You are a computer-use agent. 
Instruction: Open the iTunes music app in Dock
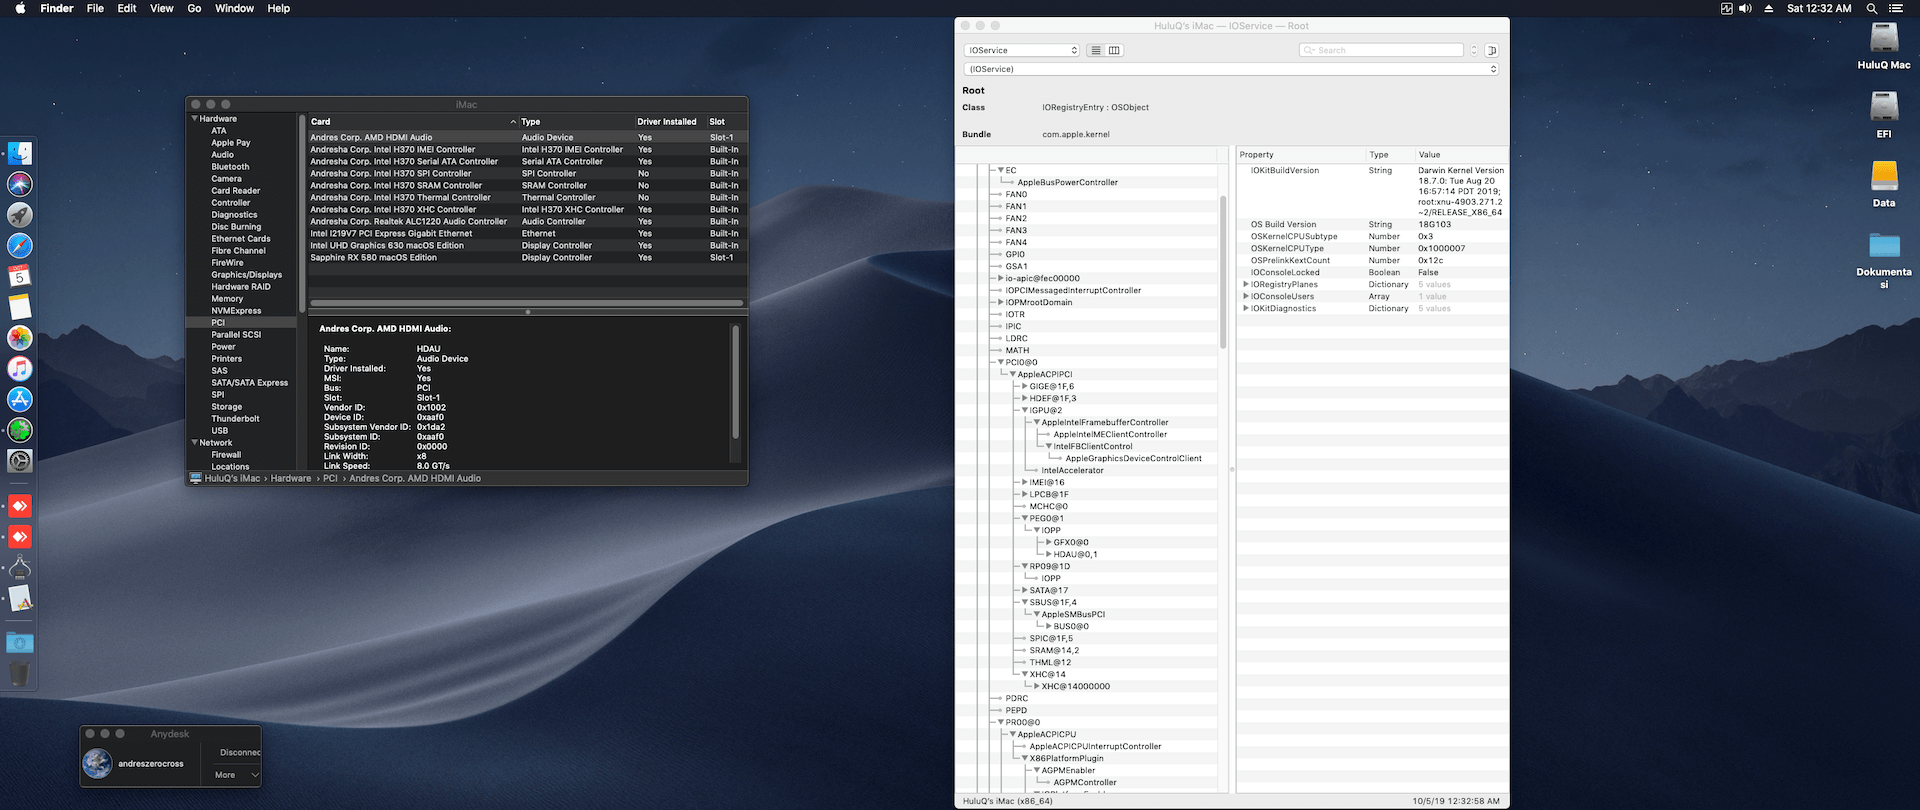[20, 369]
